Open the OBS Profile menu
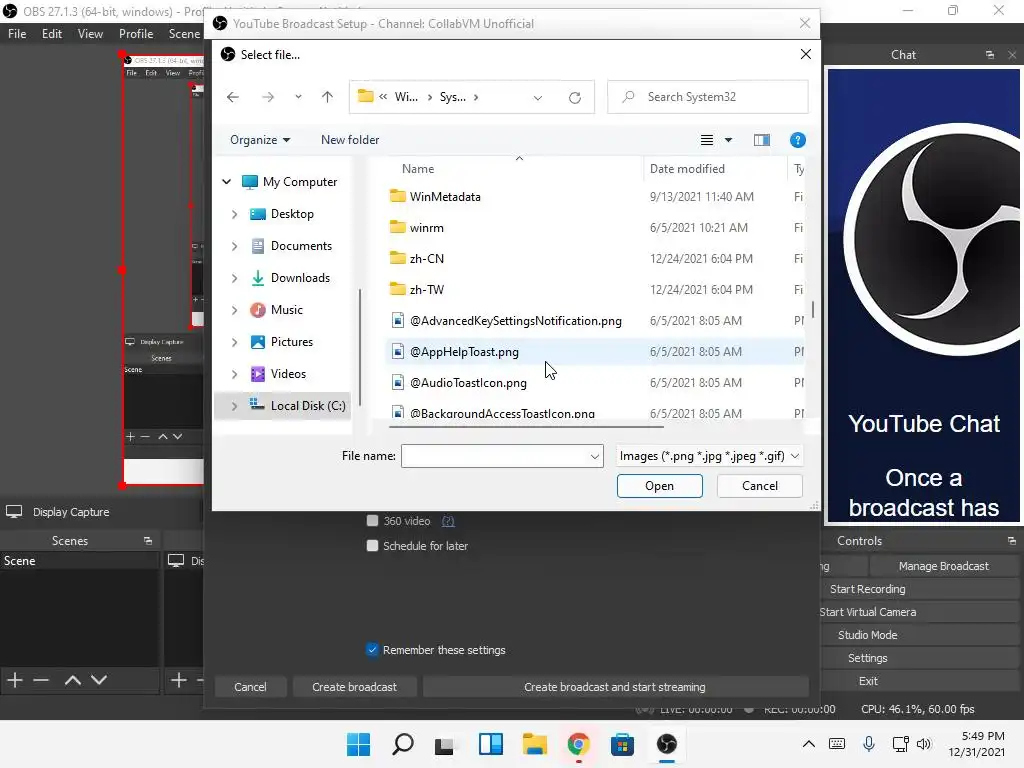 (136, 33)
